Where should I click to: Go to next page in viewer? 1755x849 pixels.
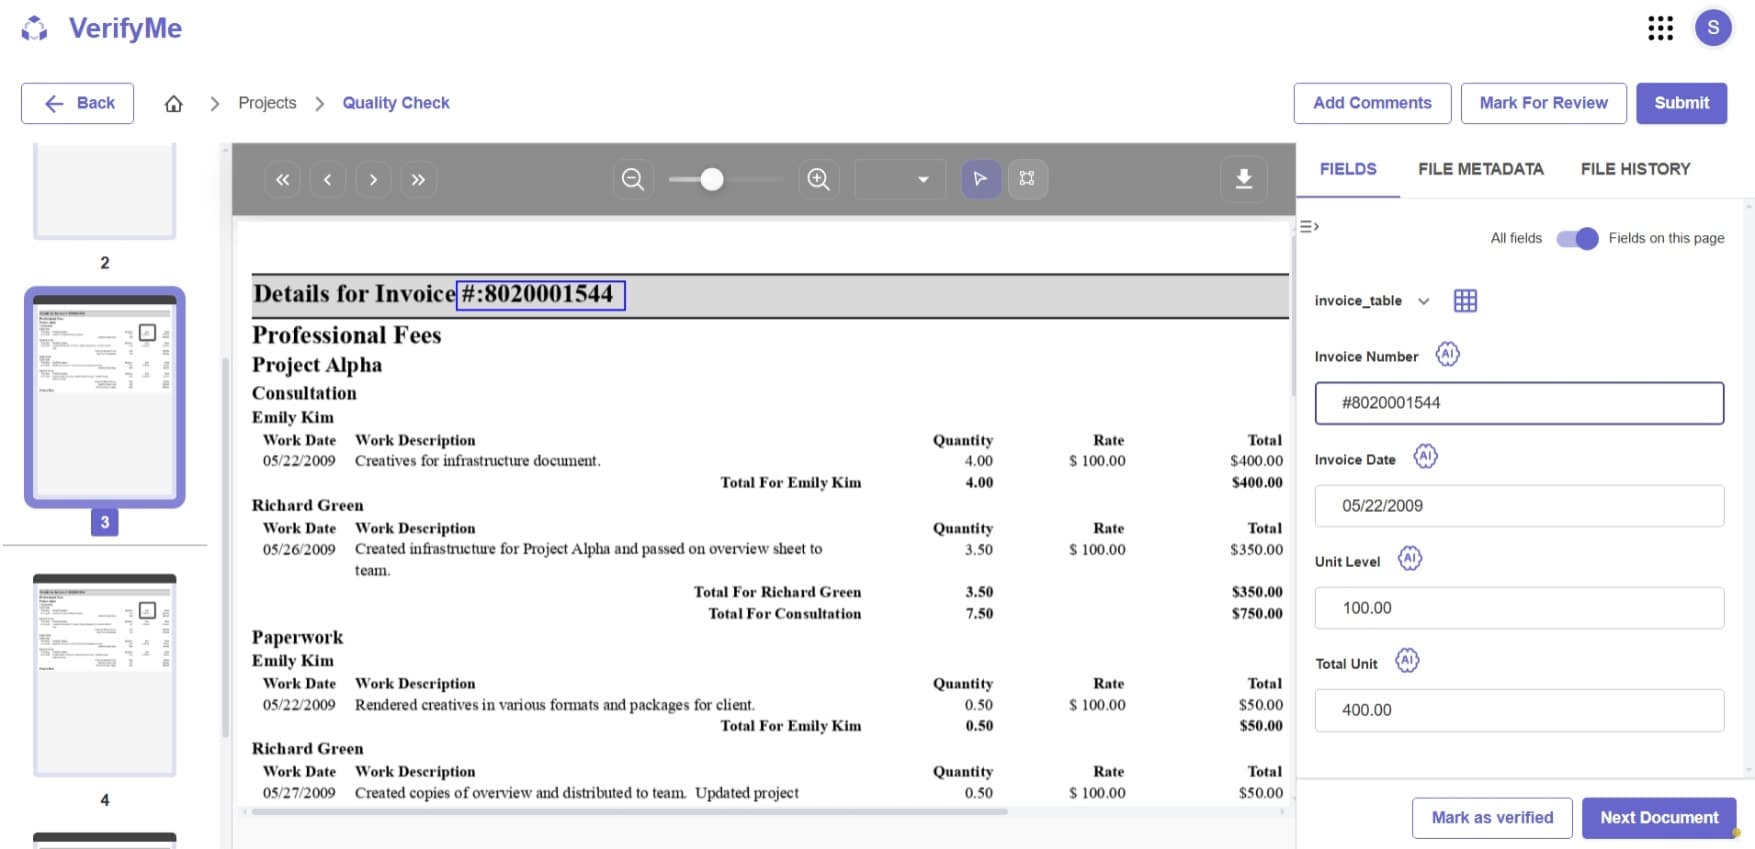pyautogui.click(x=373, y=180)
